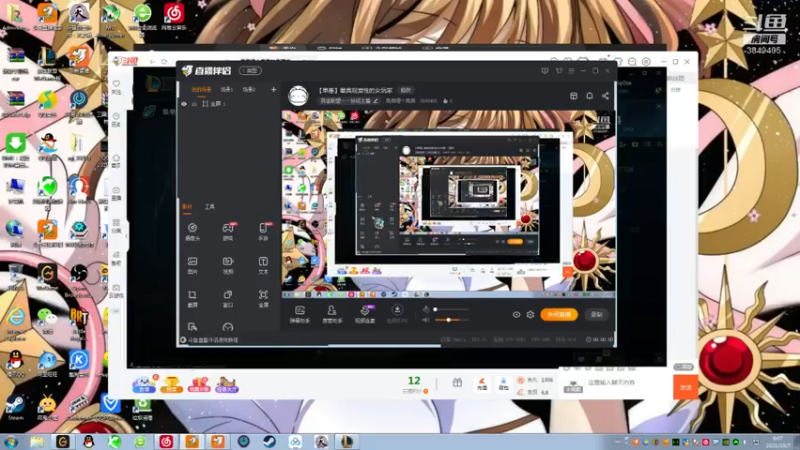This screenshot has height=450, width=800.
Task: Click the Modify title button
Action: point(406,90)
